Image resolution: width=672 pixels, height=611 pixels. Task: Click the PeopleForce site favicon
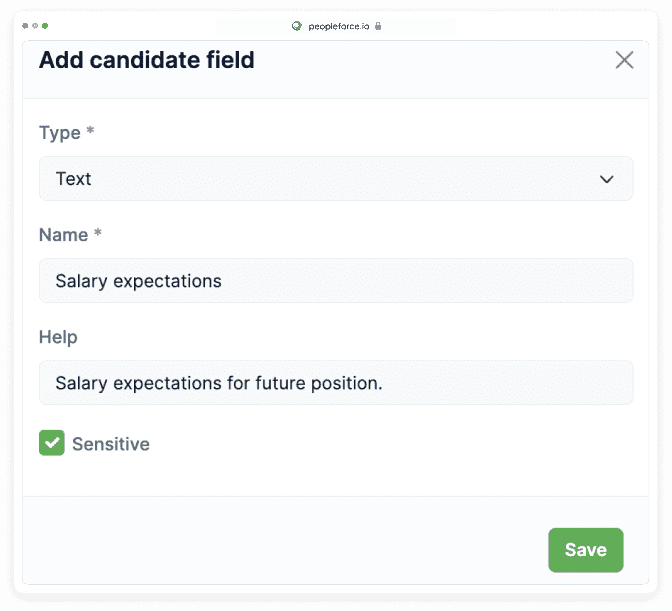tap(297, 26)
